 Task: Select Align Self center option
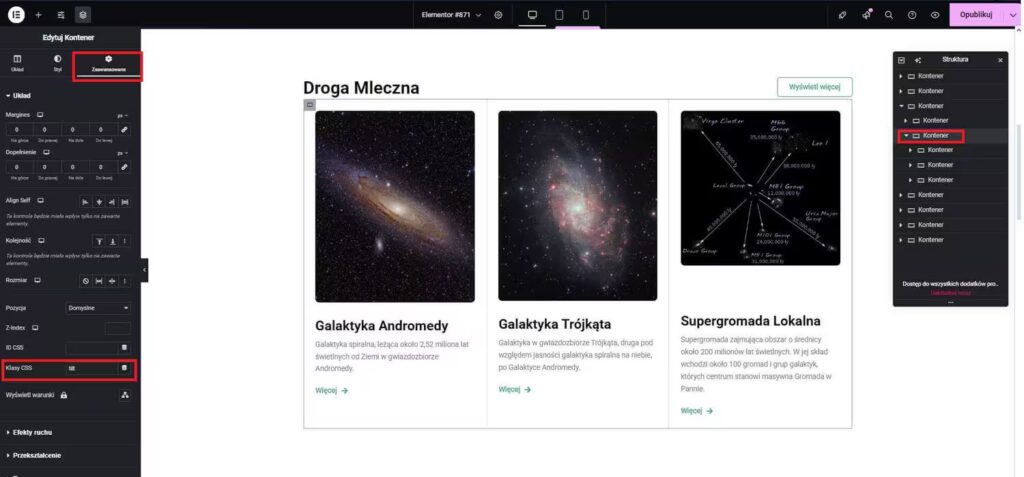point(99,201)
